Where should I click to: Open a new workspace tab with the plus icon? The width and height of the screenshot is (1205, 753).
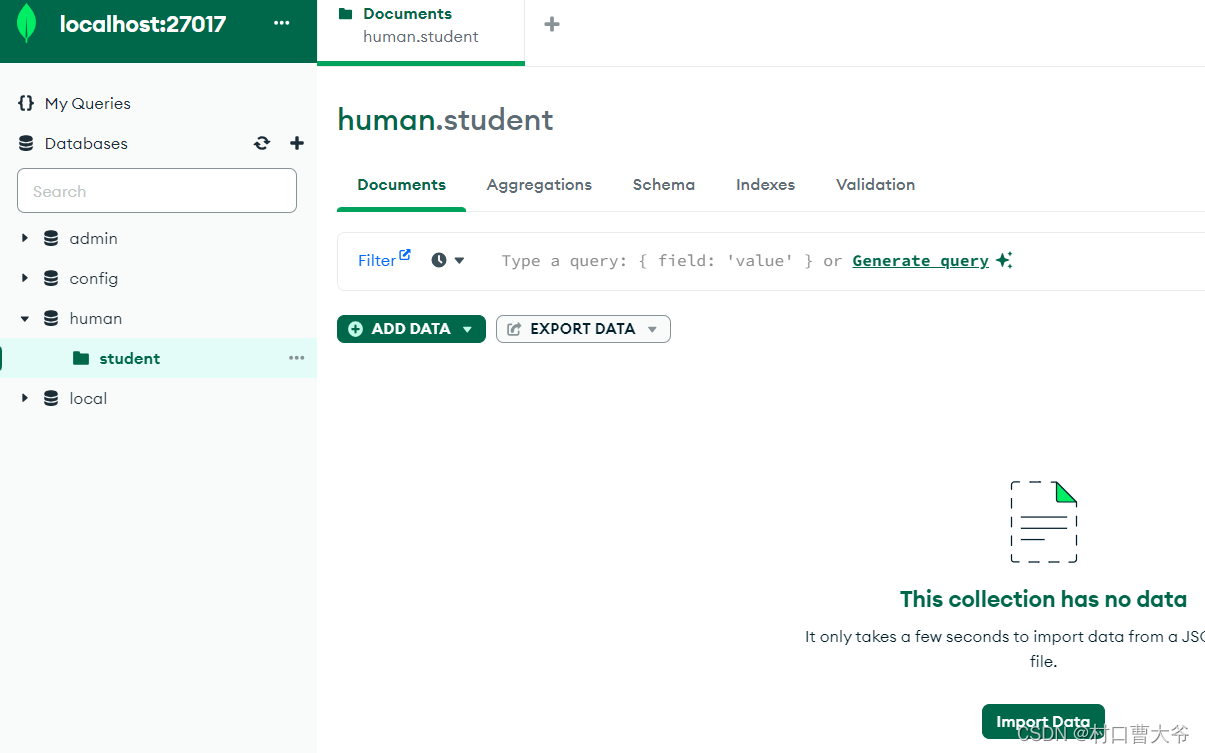point(551,24)
